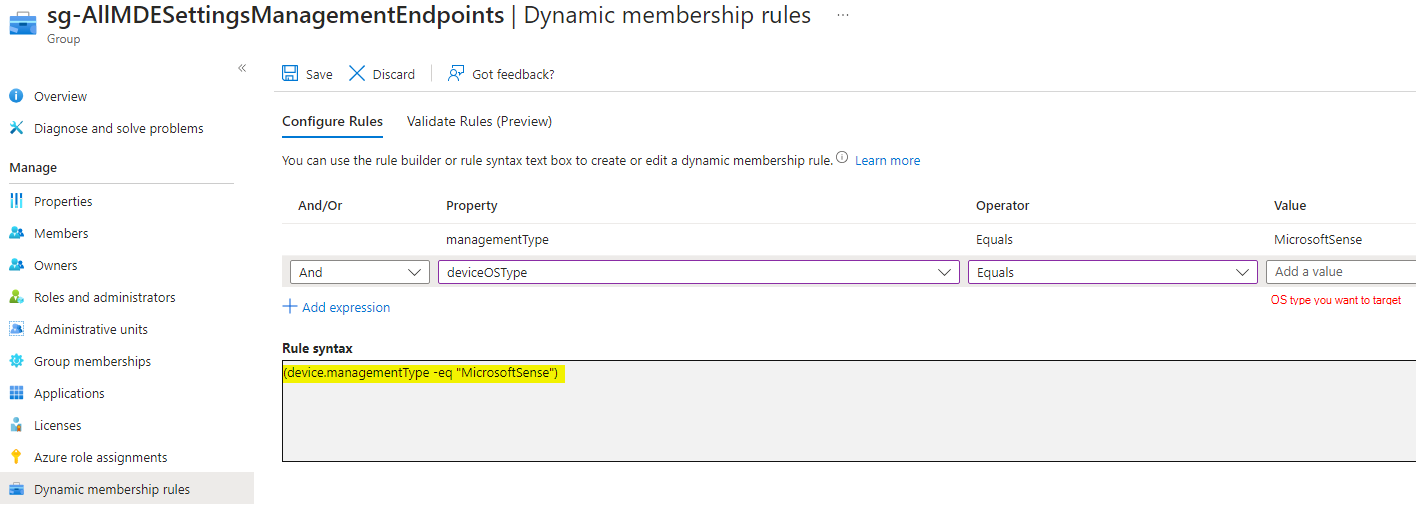Viewport: 1416px width, 513px height.
Task: Open the ellipsis more options menu
Action: (x=843, y=16)
